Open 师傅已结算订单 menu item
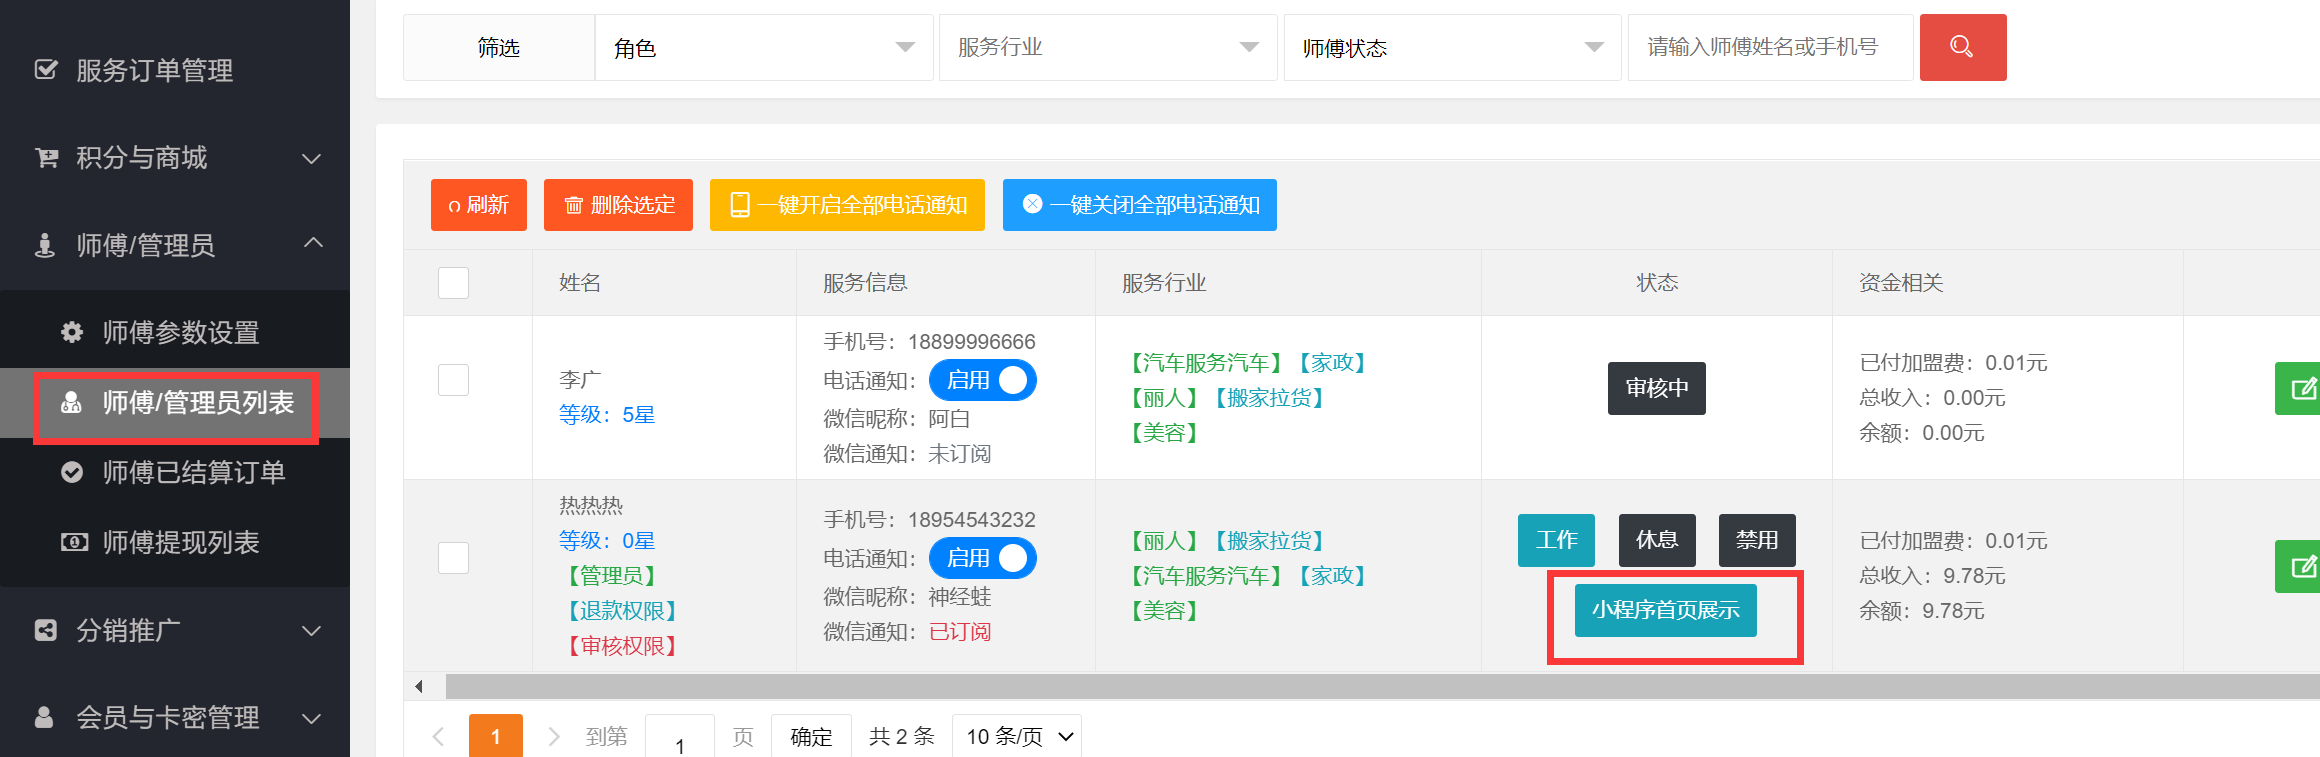Image resolution: width=2320 pixels, height=757 pixels. click(x=193, y=472)
